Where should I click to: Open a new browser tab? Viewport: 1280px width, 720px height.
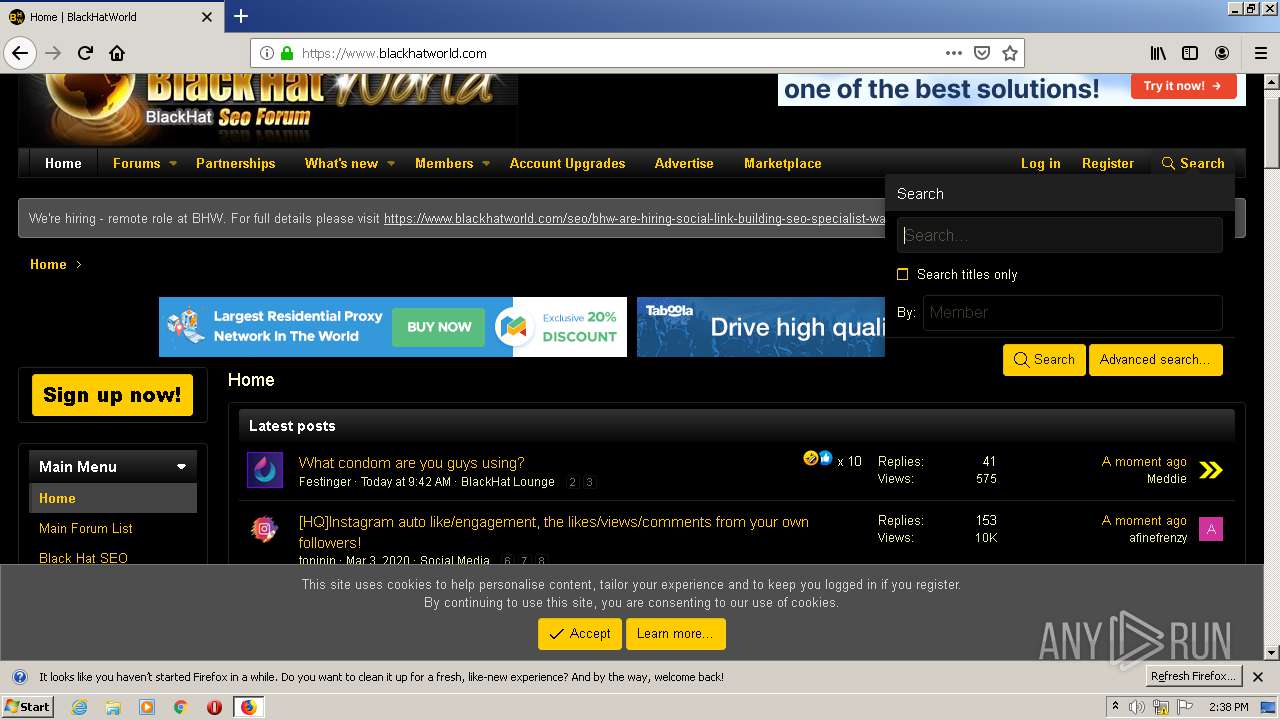coord(240,16)
